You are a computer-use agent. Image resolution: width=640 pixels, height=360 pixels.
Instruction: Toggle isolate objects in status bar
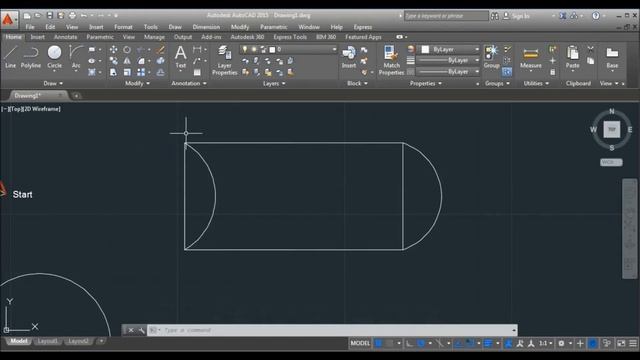click(607, 343)
